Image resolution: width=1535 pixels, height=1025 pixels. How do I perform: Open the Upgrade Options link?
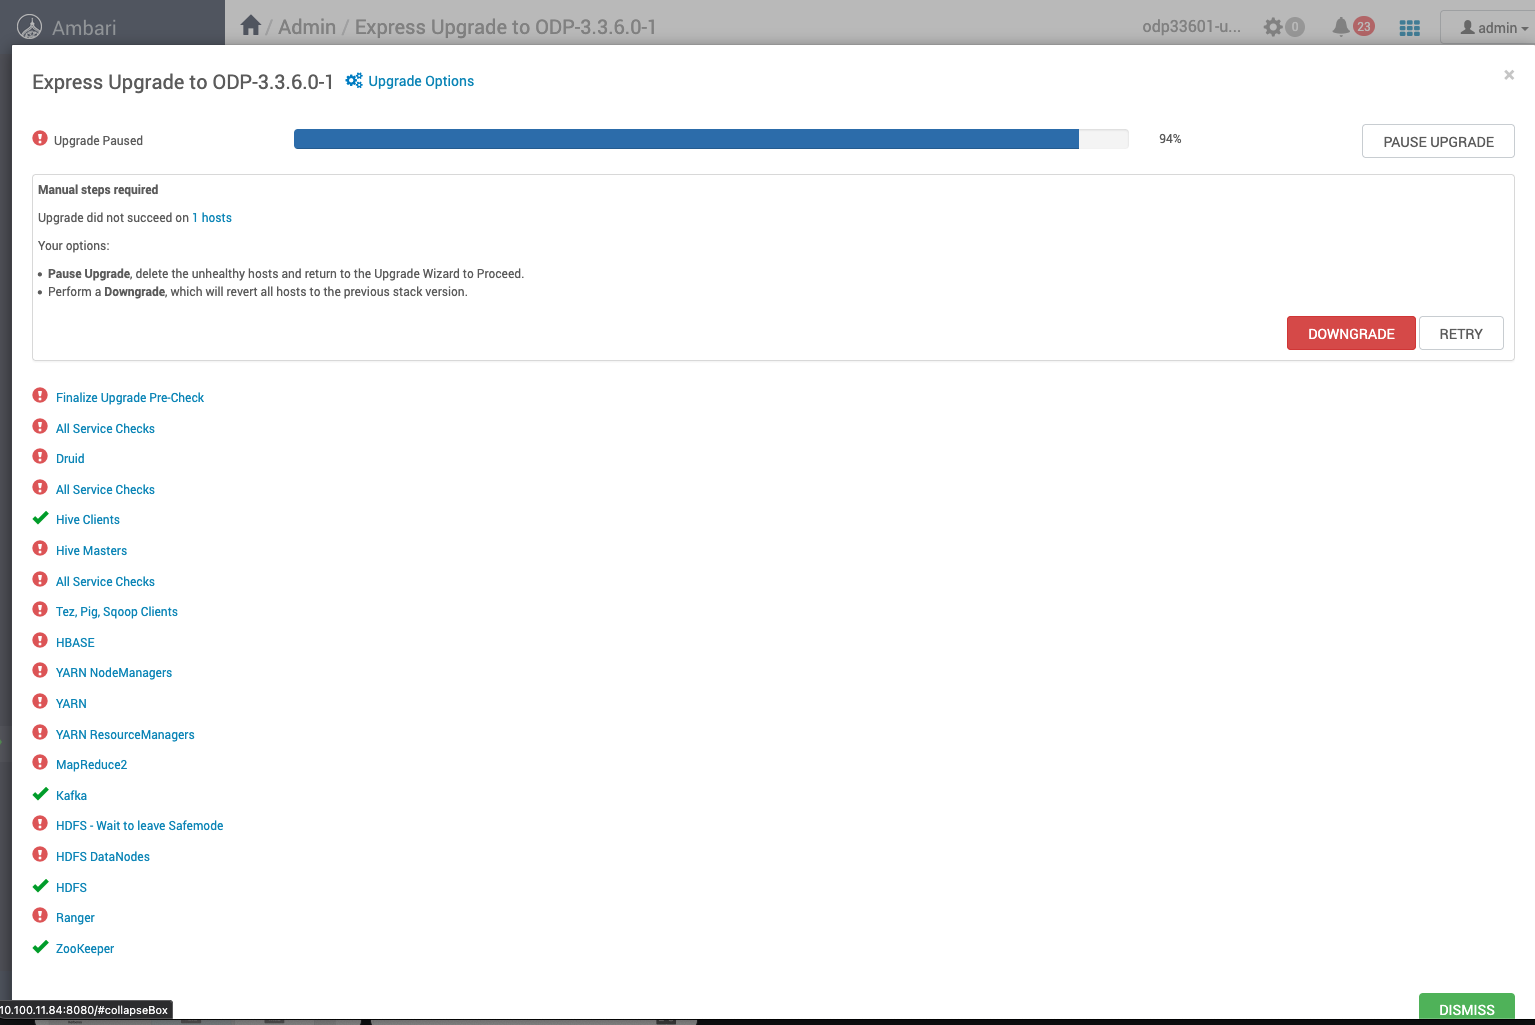421,81
